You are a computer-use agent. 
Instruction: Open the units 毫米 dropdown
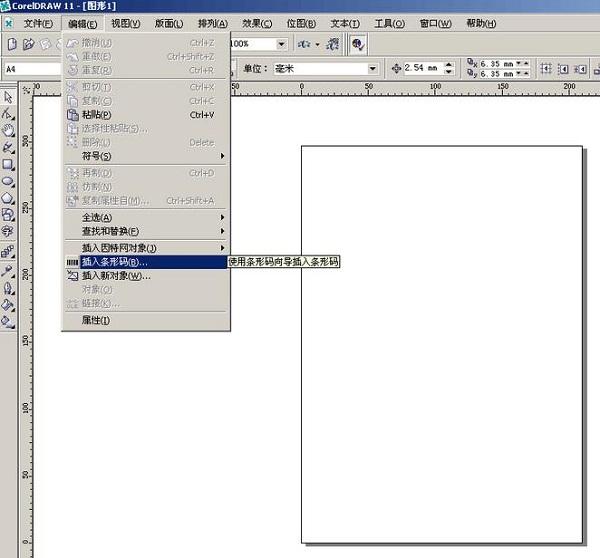tap(372, 69)
